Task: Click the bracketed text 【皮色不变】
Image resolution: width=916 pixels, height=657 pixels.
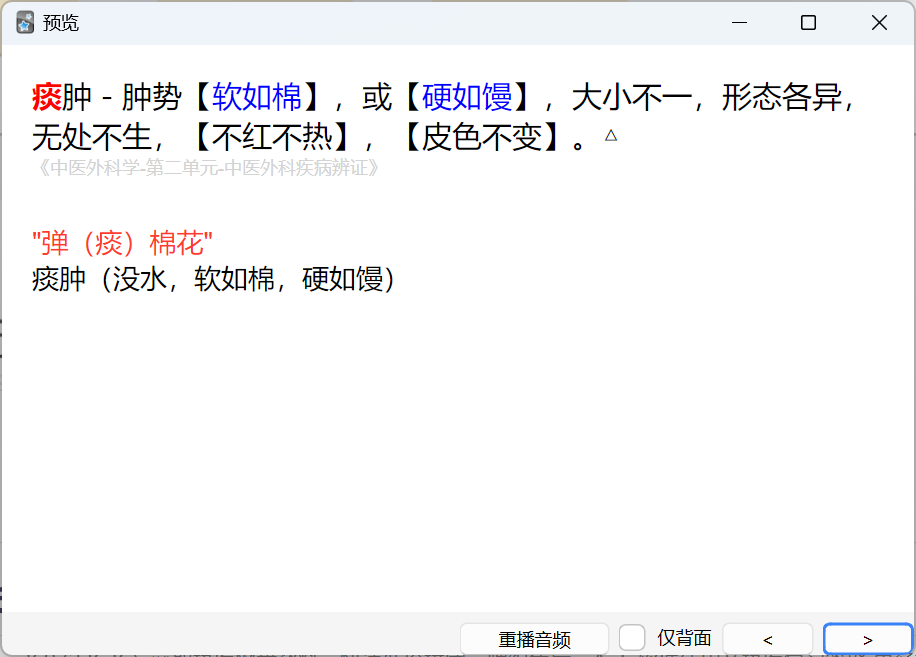Action: pyautogui.click(x=482, y=138)
